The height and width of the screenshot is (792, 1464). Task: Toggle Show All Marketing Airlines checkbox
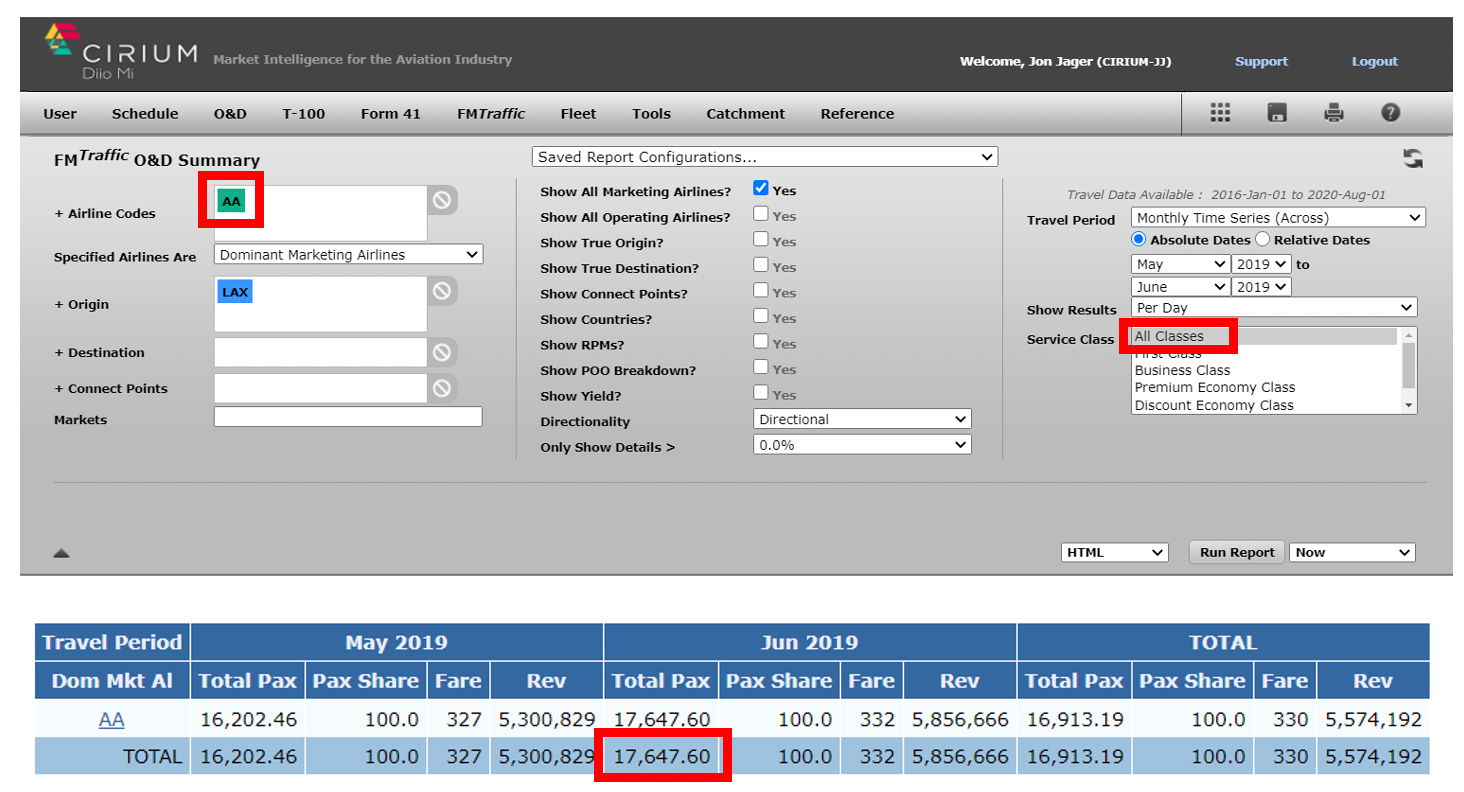tap(761, 188)
